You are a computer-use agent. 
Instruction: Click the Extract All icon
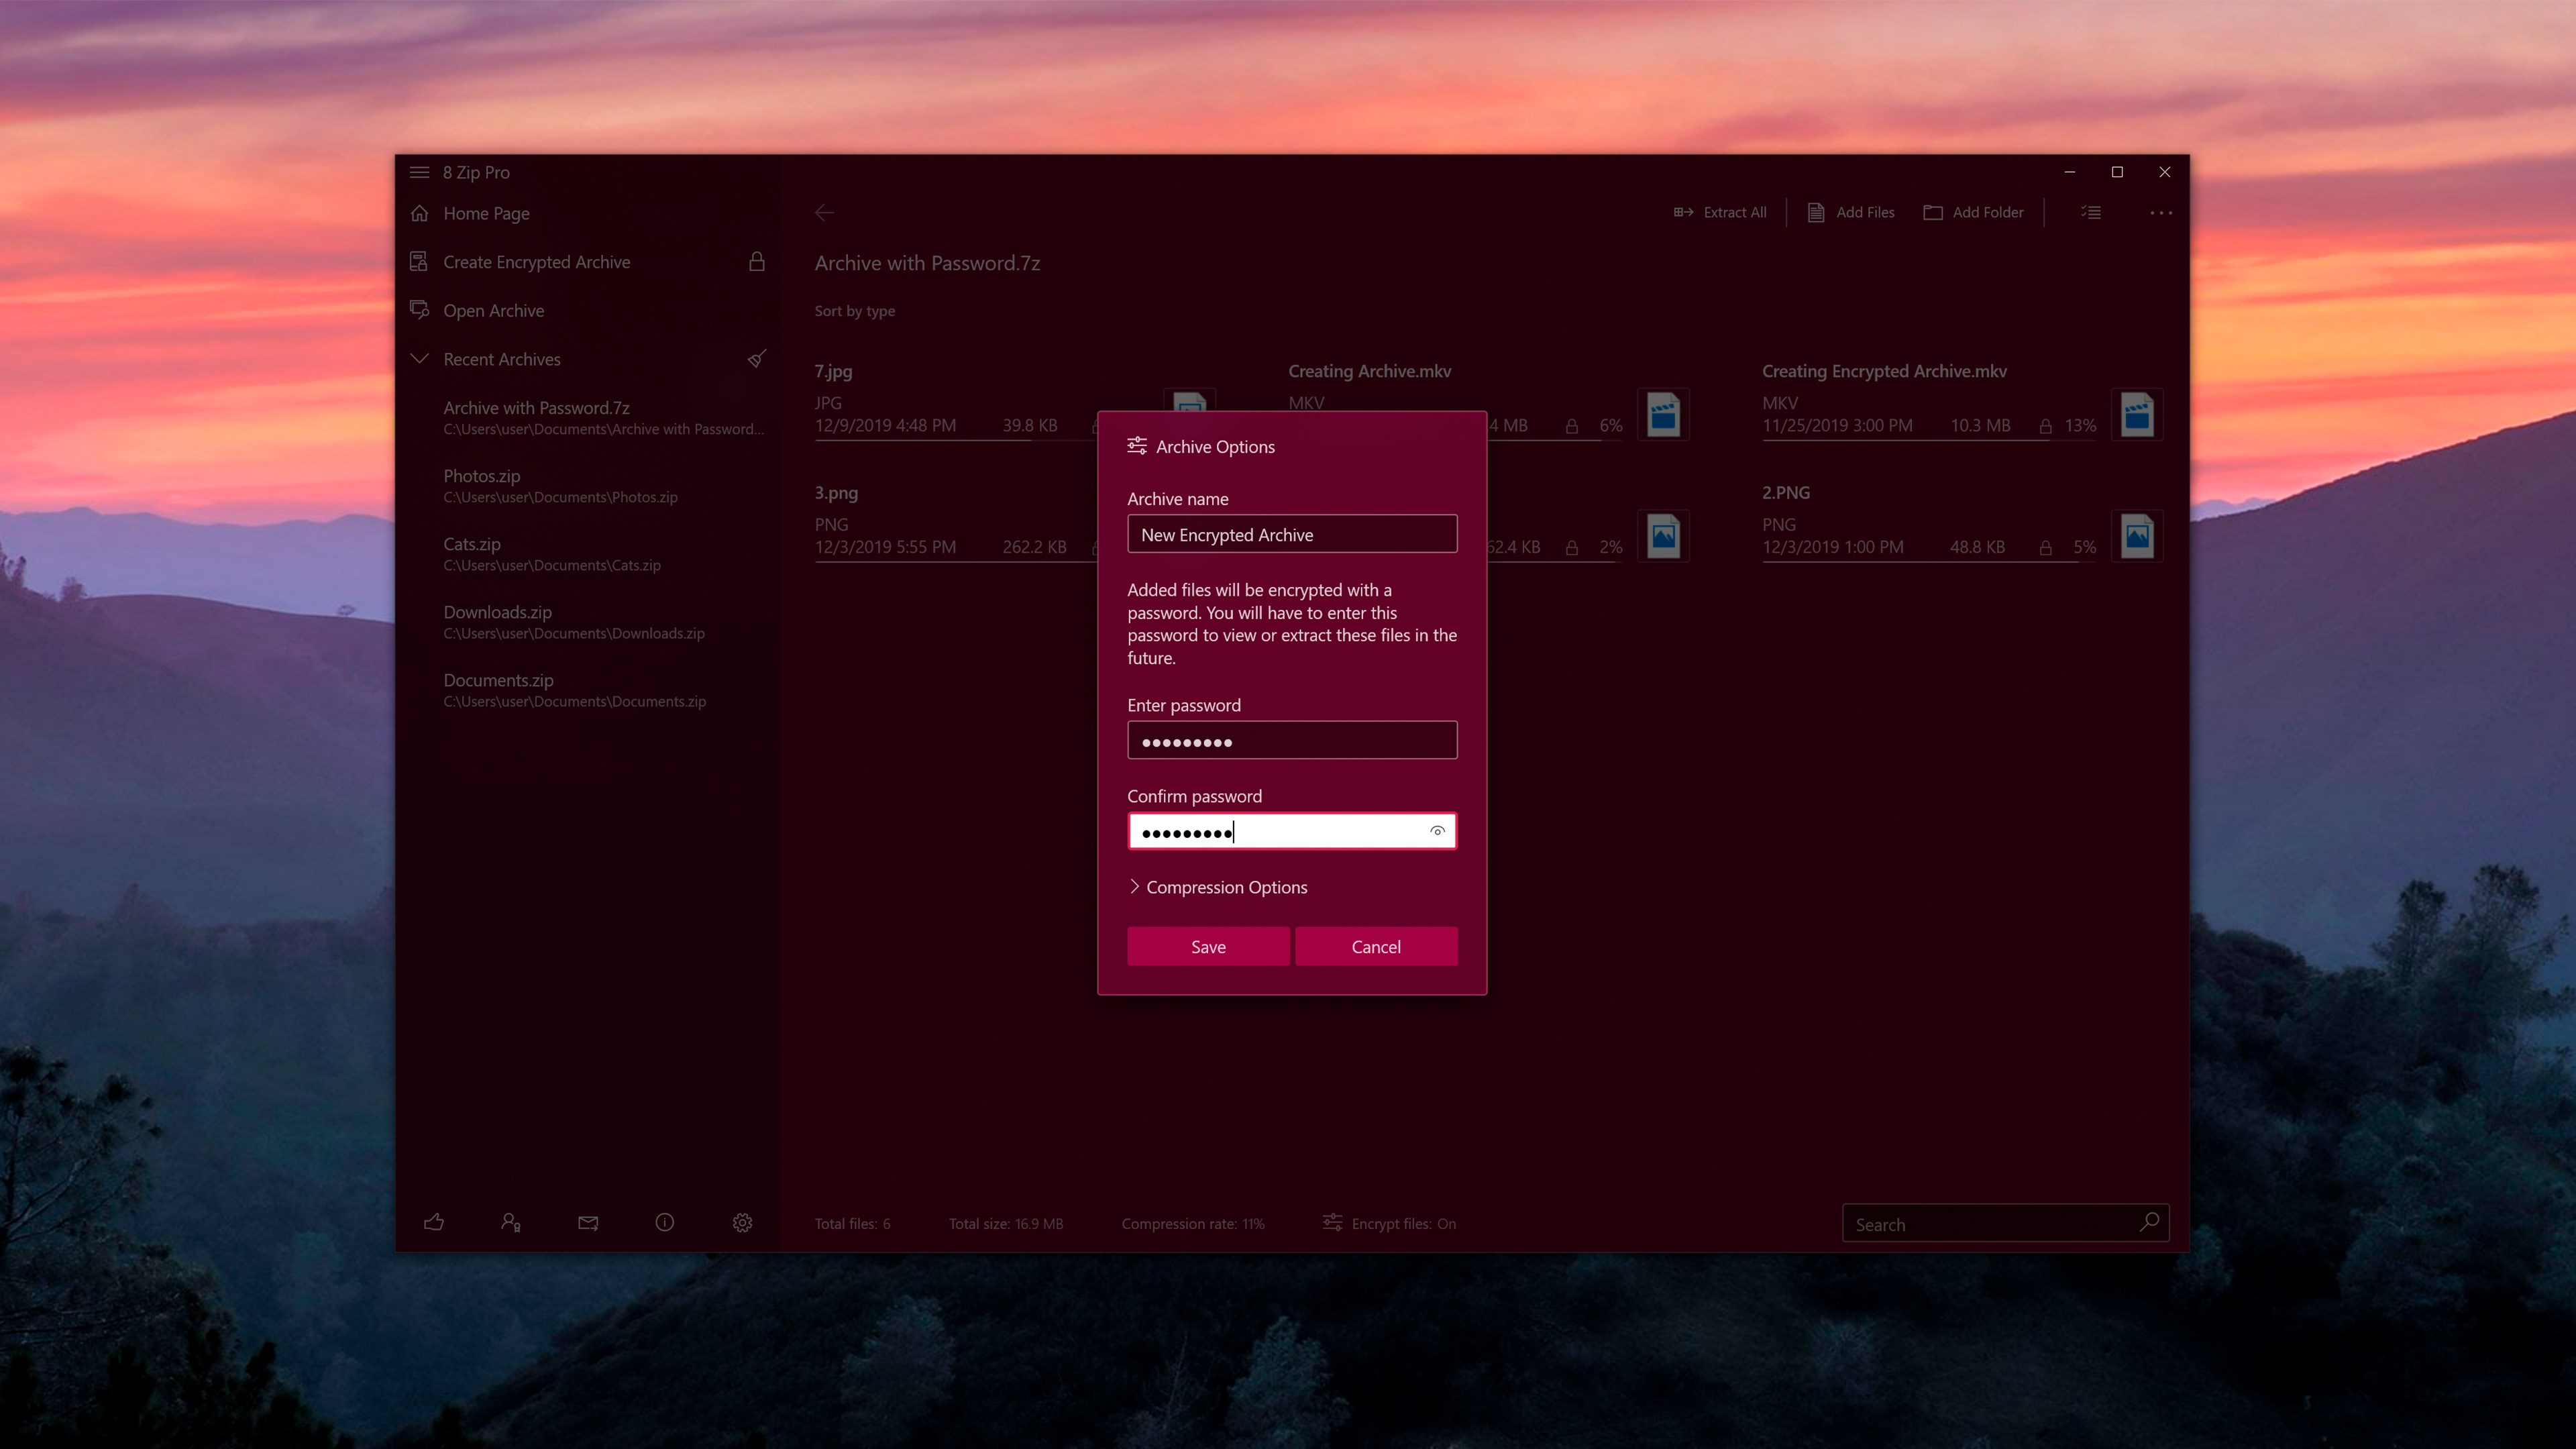tap(1684, 212)
